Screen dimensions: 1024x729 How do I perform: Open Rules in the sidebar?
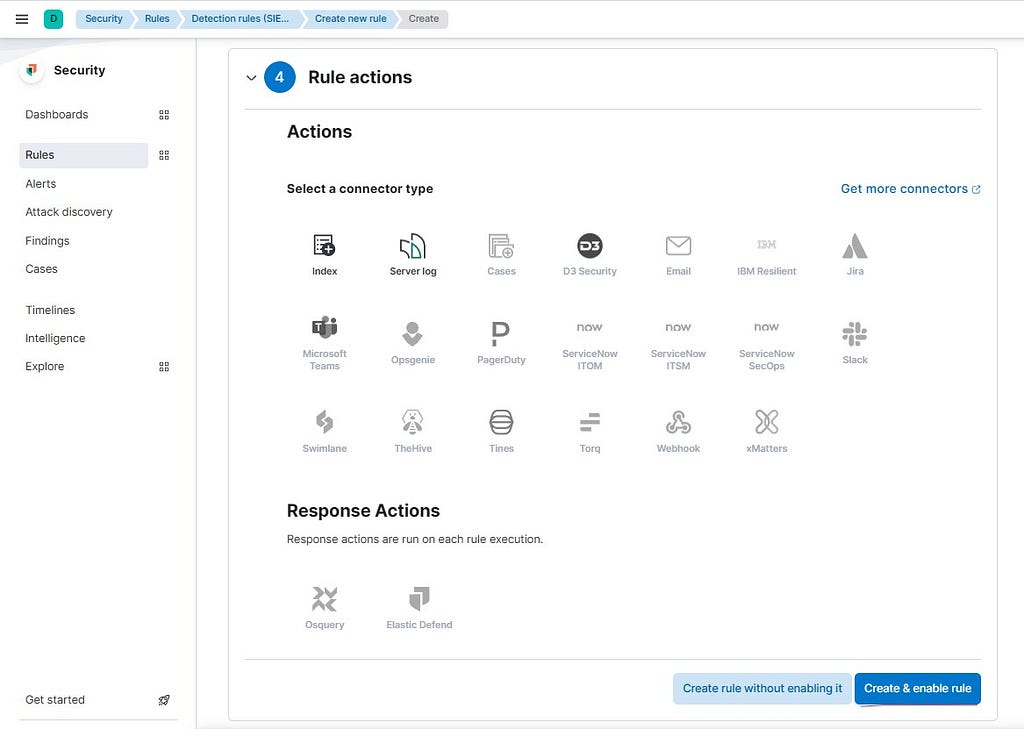pos(84,155)
